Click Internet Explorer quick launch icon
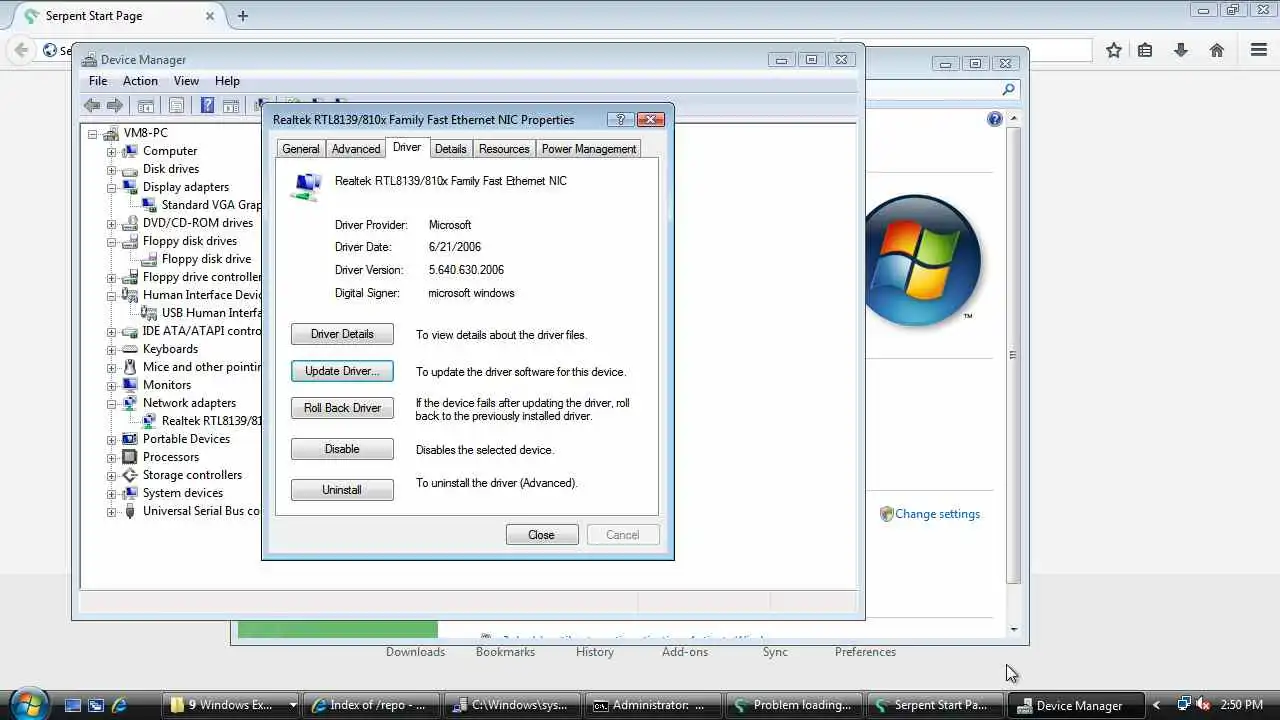This screenshot has height=720, width=1280. pos(119,705)
